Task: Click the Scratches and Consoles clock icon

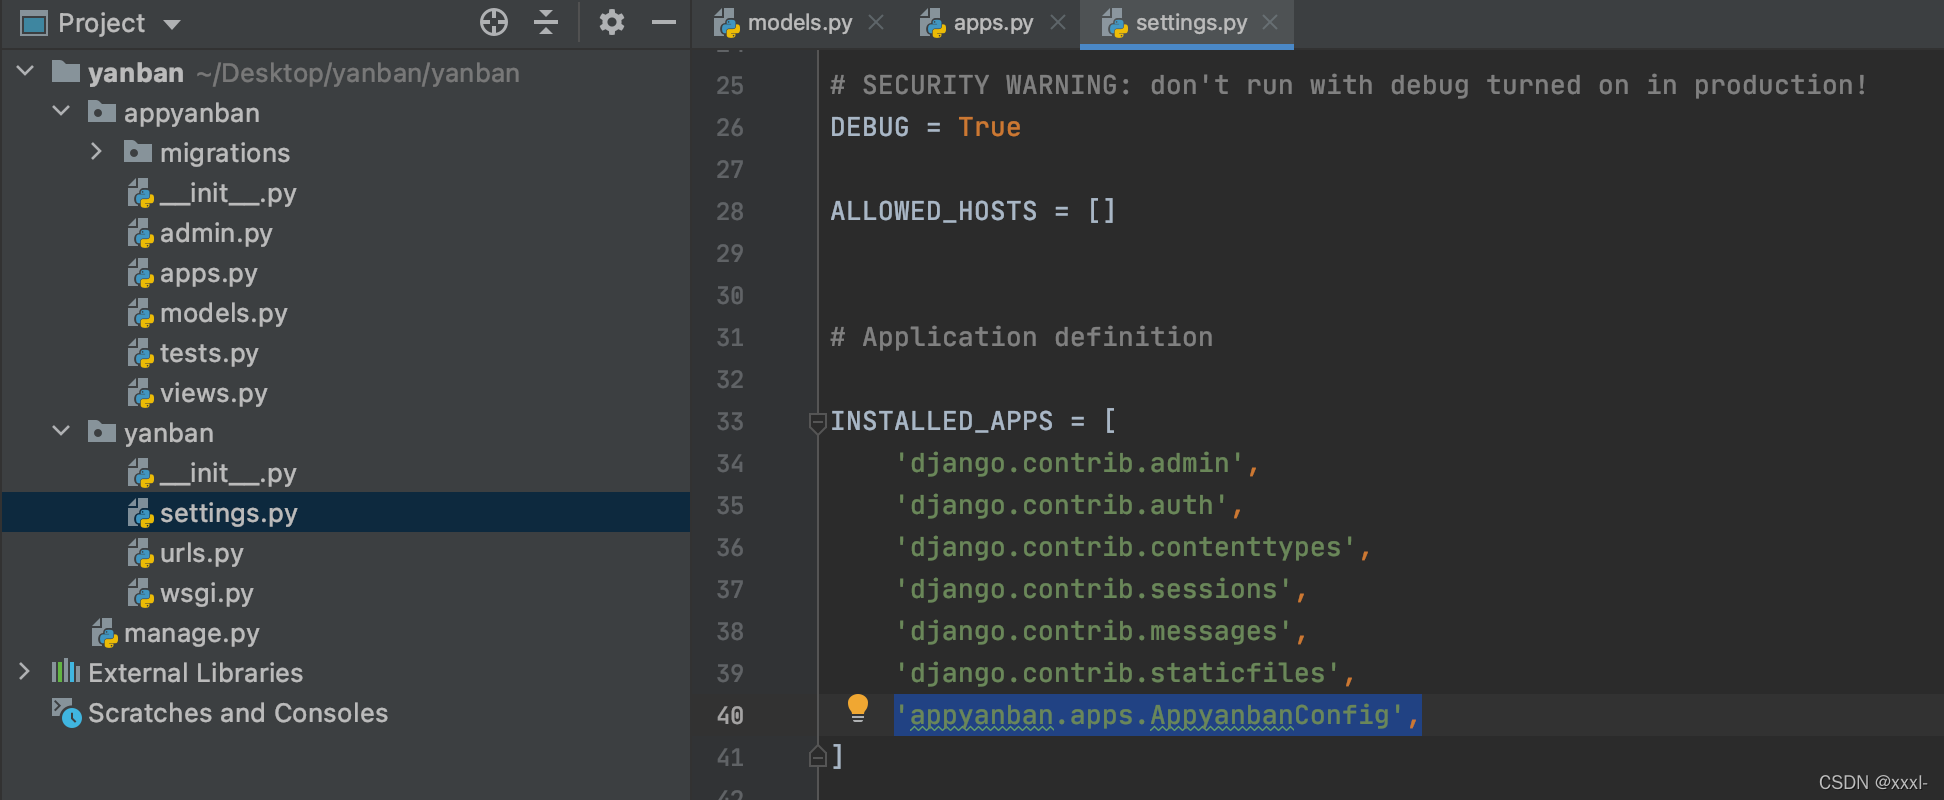Action: click(66, 713)
